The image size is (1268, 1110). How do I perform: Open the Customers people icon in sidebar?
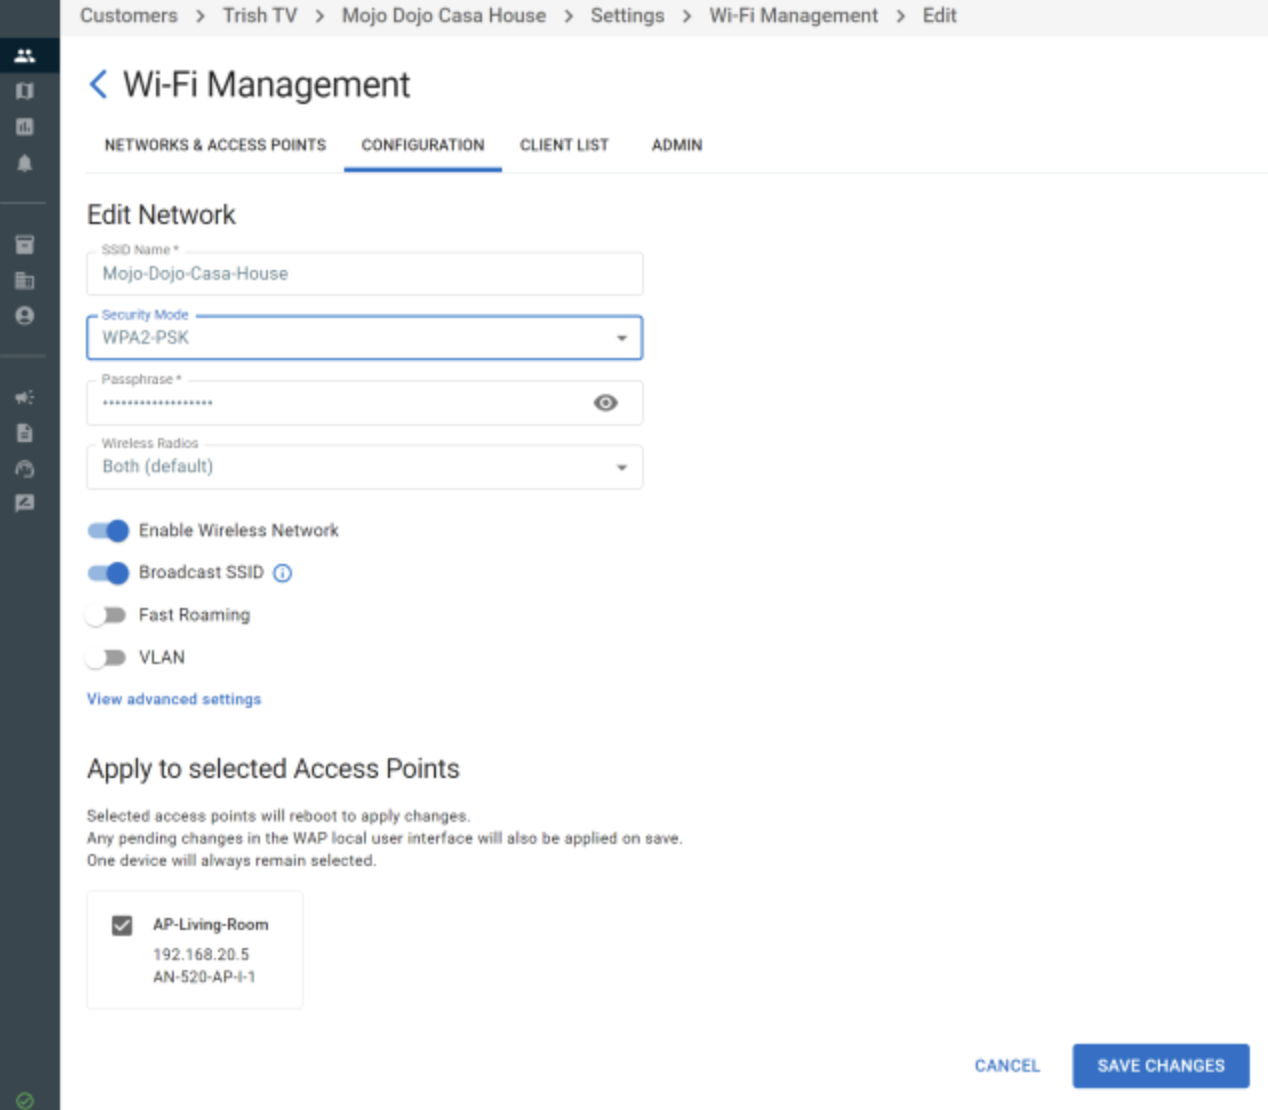tap(25, 56)
